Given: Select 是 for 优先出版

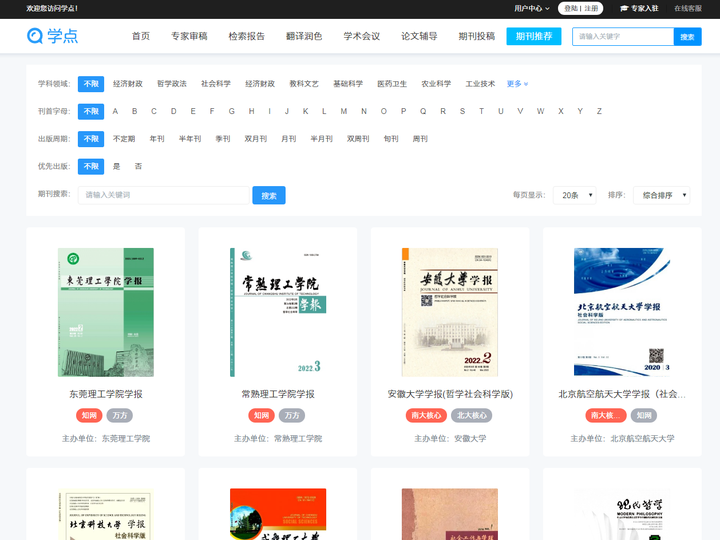Looking at the screenshot, I should 117,166.
